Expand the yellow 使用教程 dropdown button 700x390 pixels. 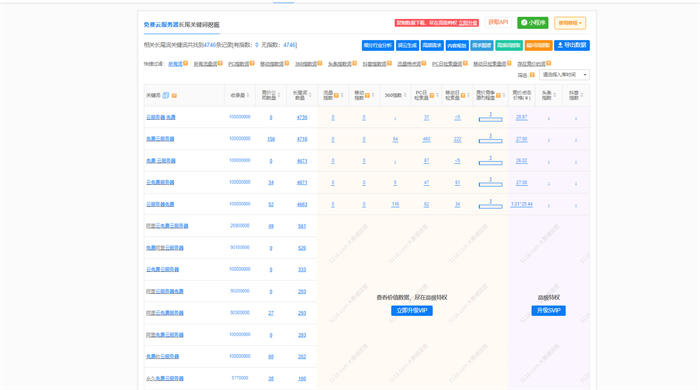point(570,23)
